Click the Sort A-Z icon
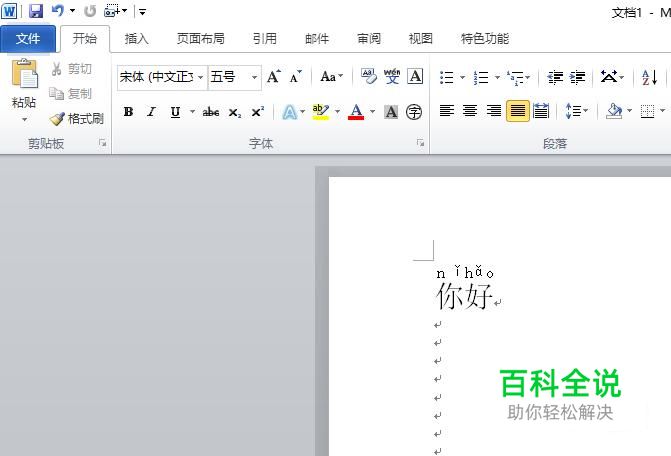The image size is (671, 456). pyautogui.click(x=649, y=77)
